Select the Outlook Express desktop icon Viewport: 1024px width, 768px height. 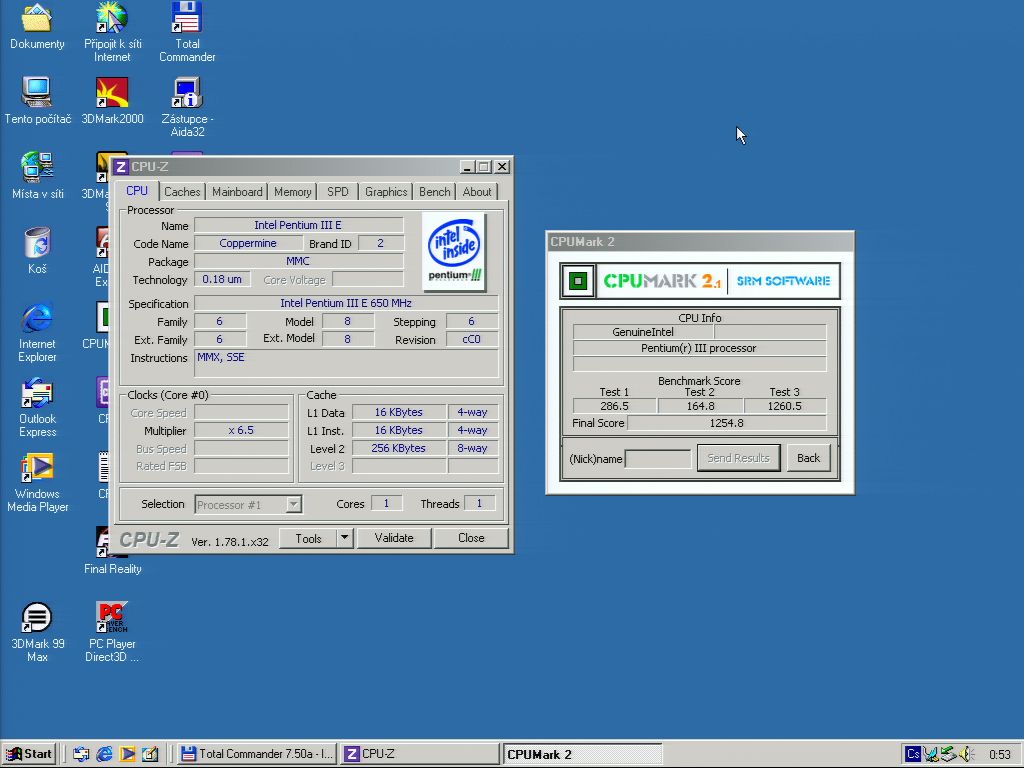click(x=37, y=407)
